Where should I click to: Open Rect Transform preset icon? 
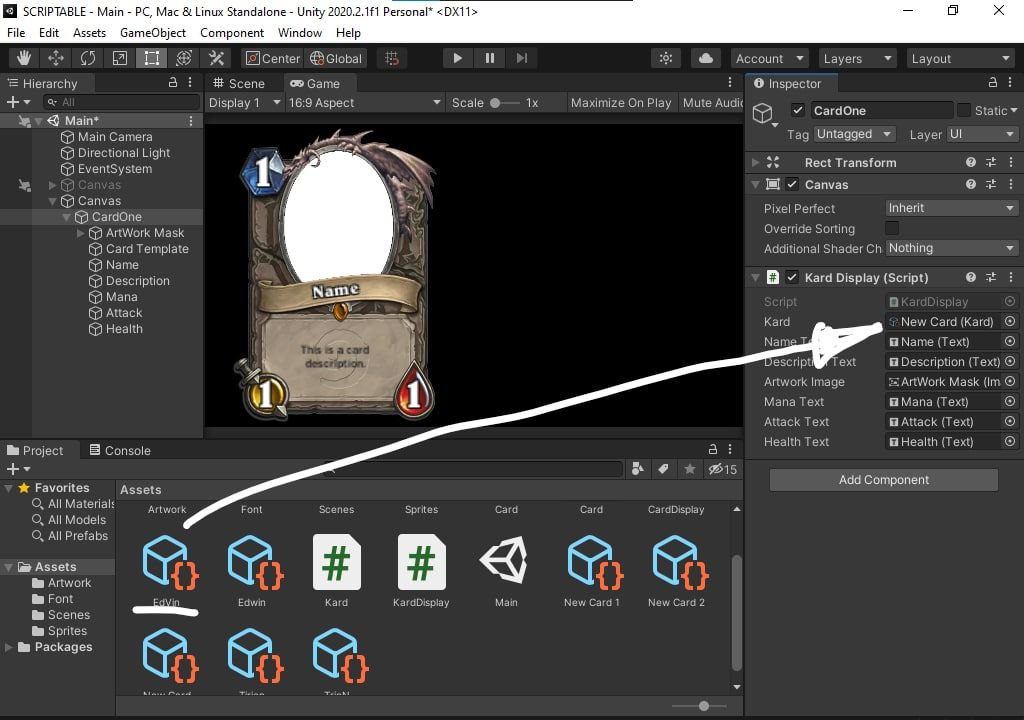(991, 162)
